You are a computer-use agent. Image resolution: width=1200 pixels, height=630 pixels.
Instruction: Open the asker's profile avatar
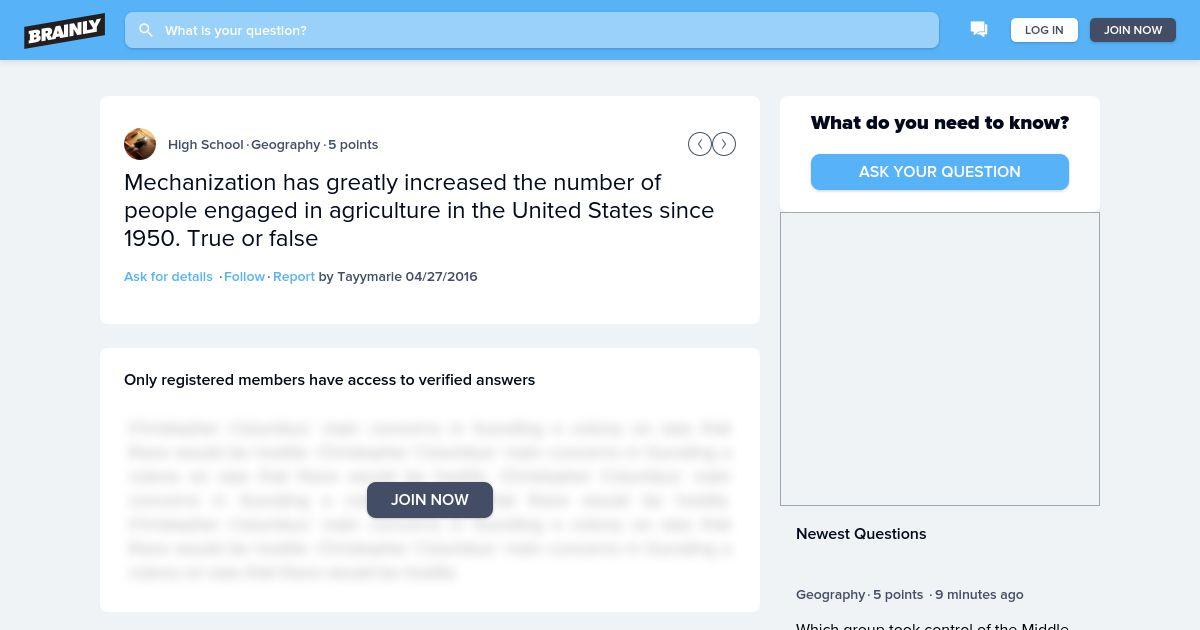[140, 144]
